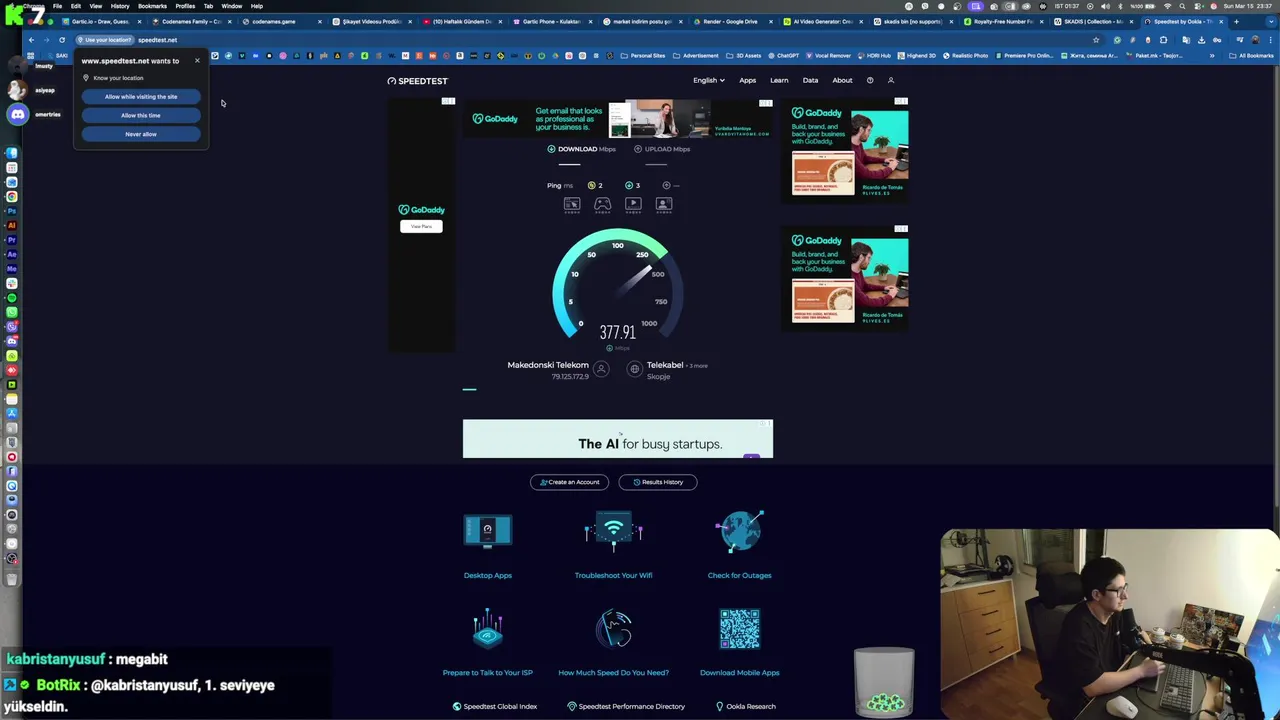Click the Wi-Fi icon in menu bar

pos(1167,6)
